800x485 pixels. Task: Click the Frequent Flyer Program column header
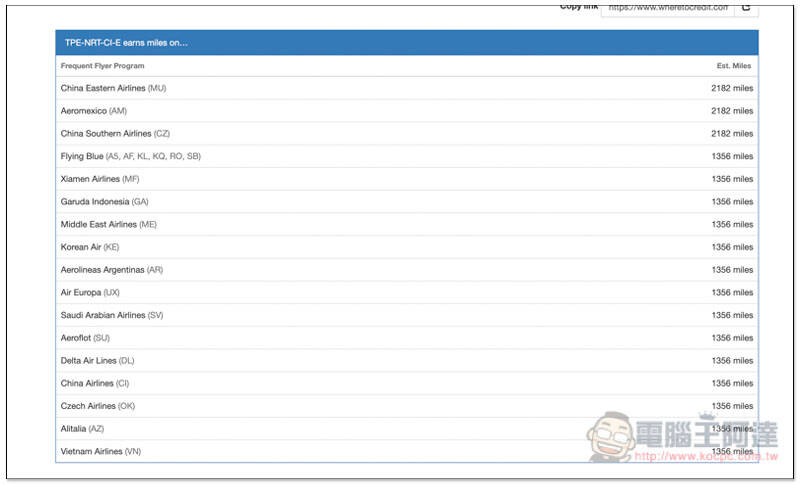(103, 66)
